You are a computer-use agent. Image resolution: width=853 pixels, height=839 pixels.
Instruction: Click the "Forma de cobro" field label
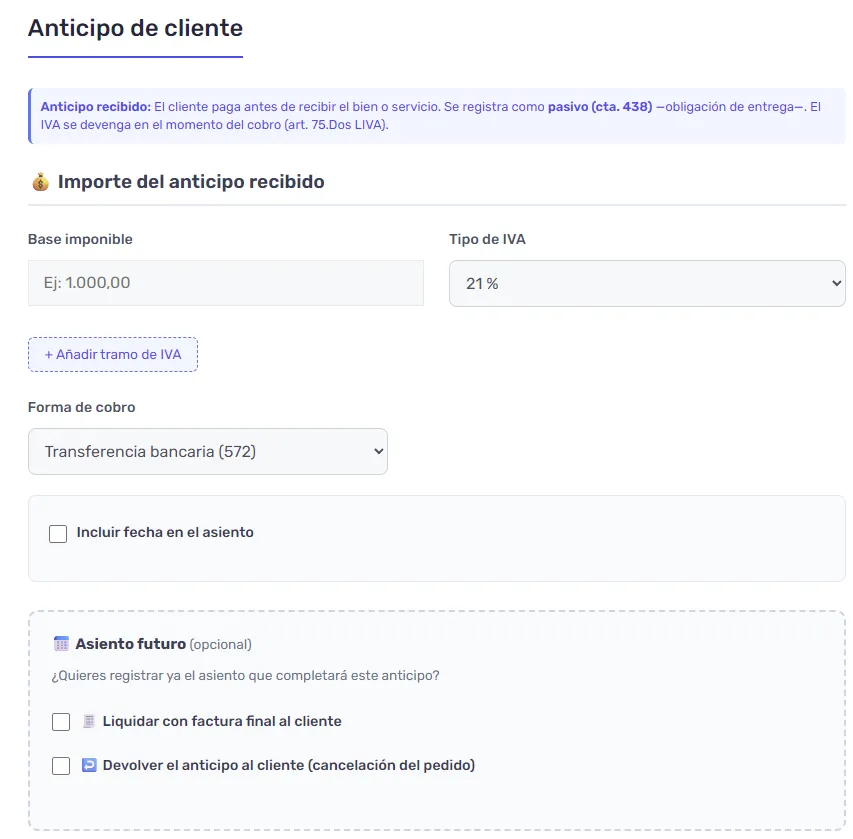tap(80, 407)
